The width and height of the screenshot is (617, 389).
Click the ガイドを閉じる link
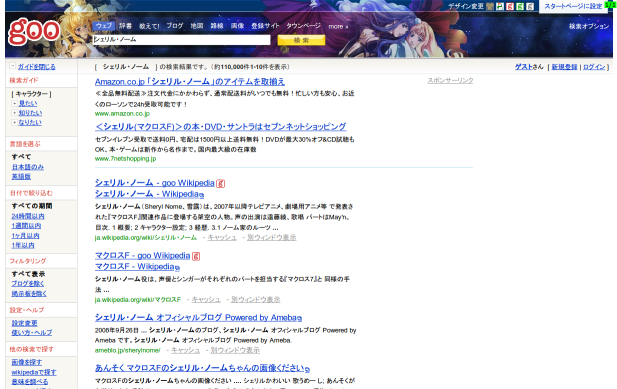[x=37, y=66]
